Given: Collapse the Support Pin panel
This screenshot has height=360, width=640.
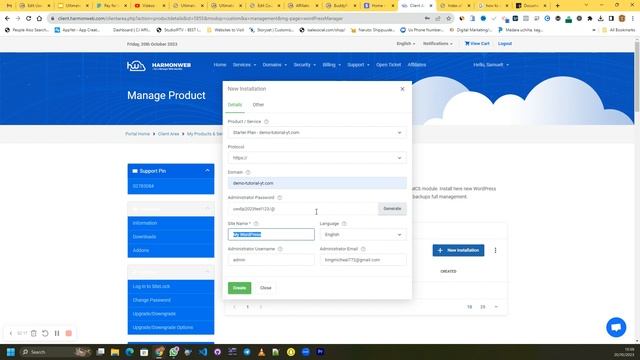Looking at the screenshot, I should coord(207,171).
